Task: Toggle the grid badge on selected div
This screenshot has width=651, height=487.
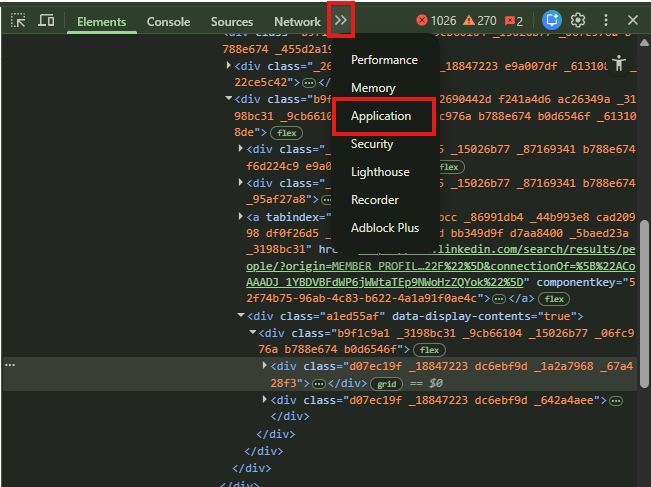Action: tap(387, 384)
